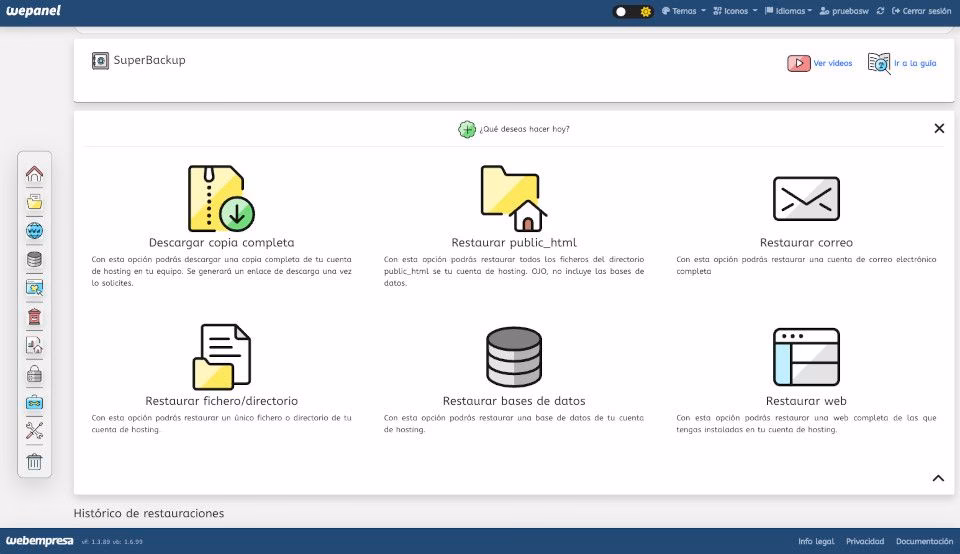
Task: Open the domains globe icon in sidebar
Action: (x=34, y=231)
